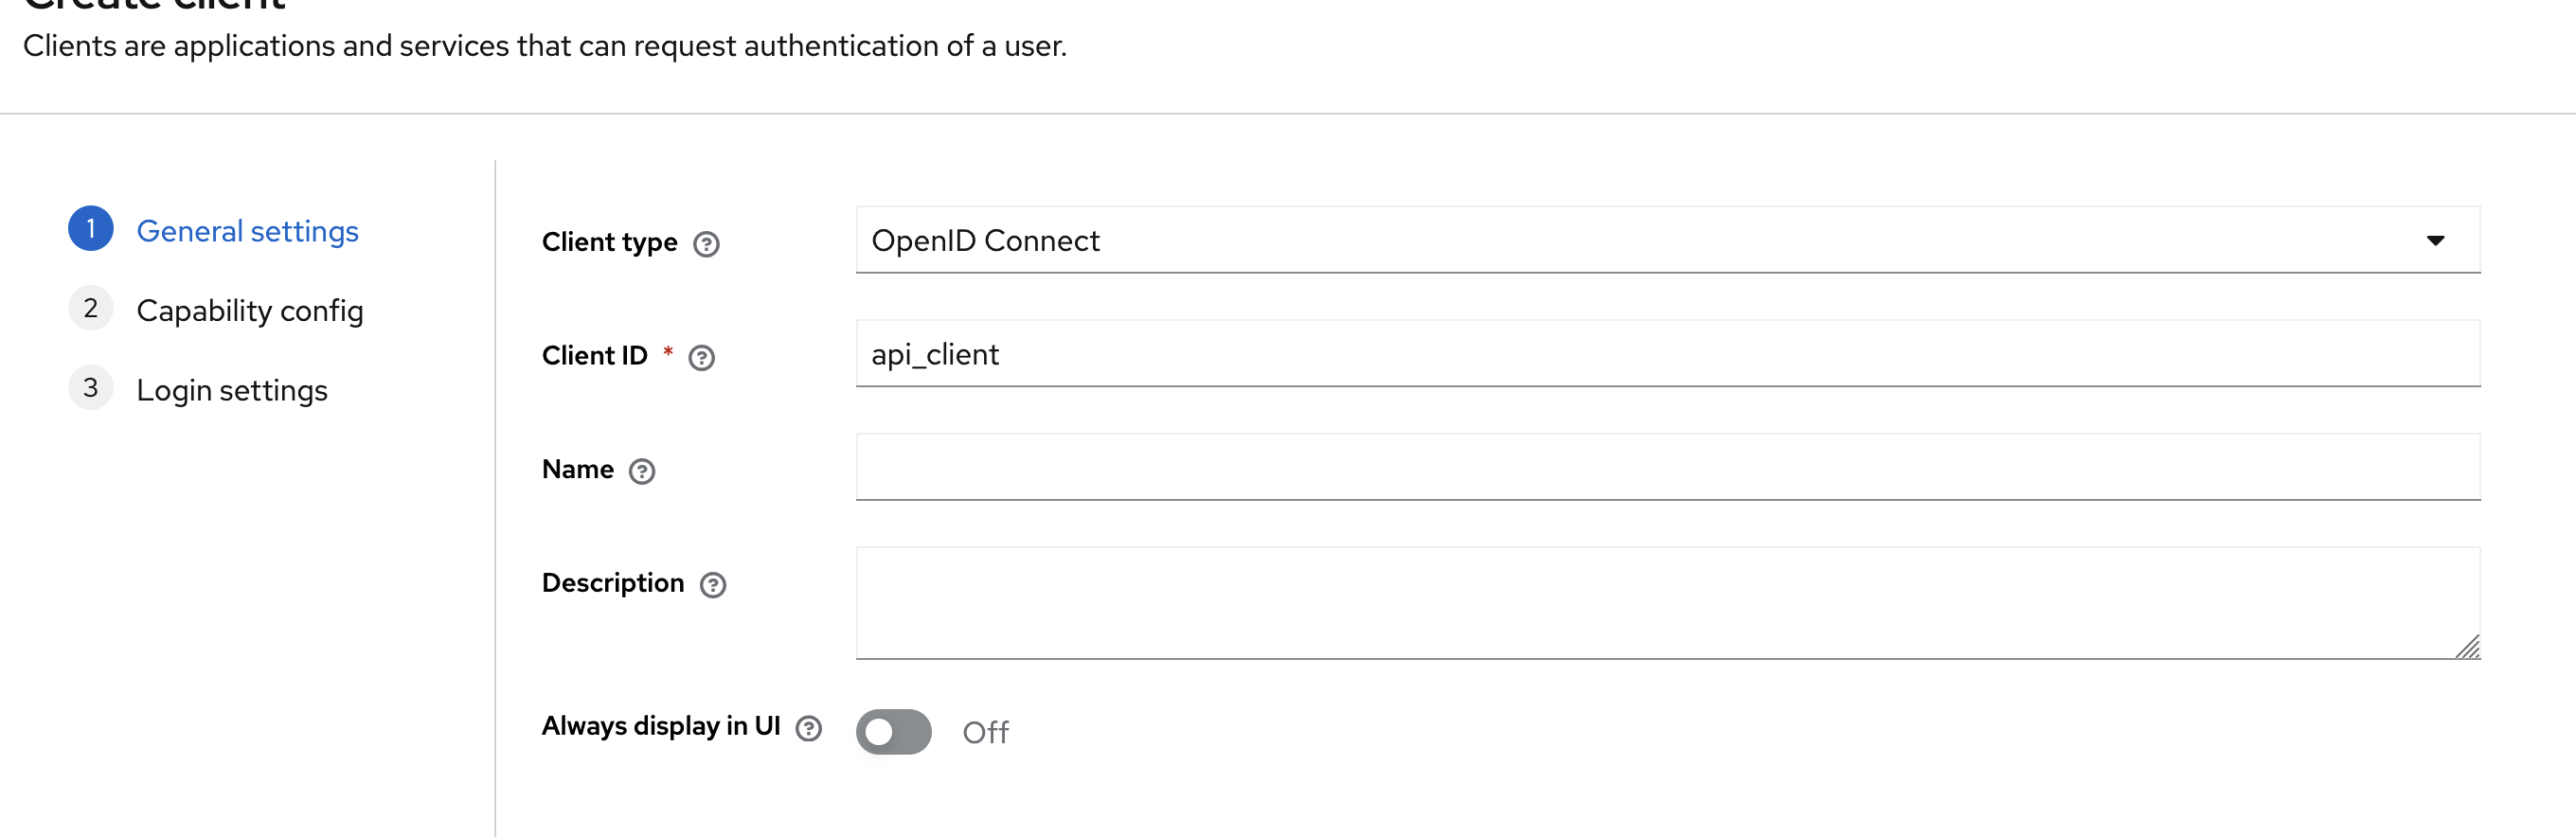The width and height of the screenshot is (2576, 837).
Task: Select the General settings step
Action: [247, 230]
